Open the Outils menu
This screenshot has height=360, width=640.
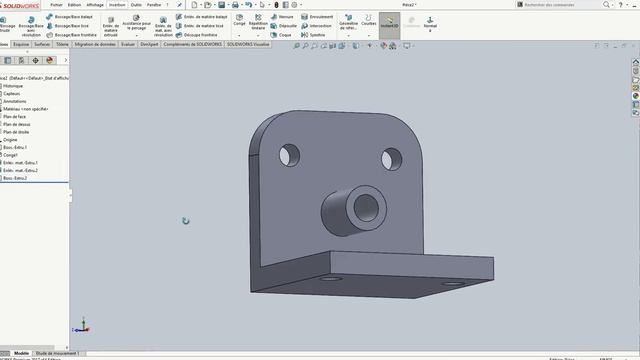(x=136, y=5)
